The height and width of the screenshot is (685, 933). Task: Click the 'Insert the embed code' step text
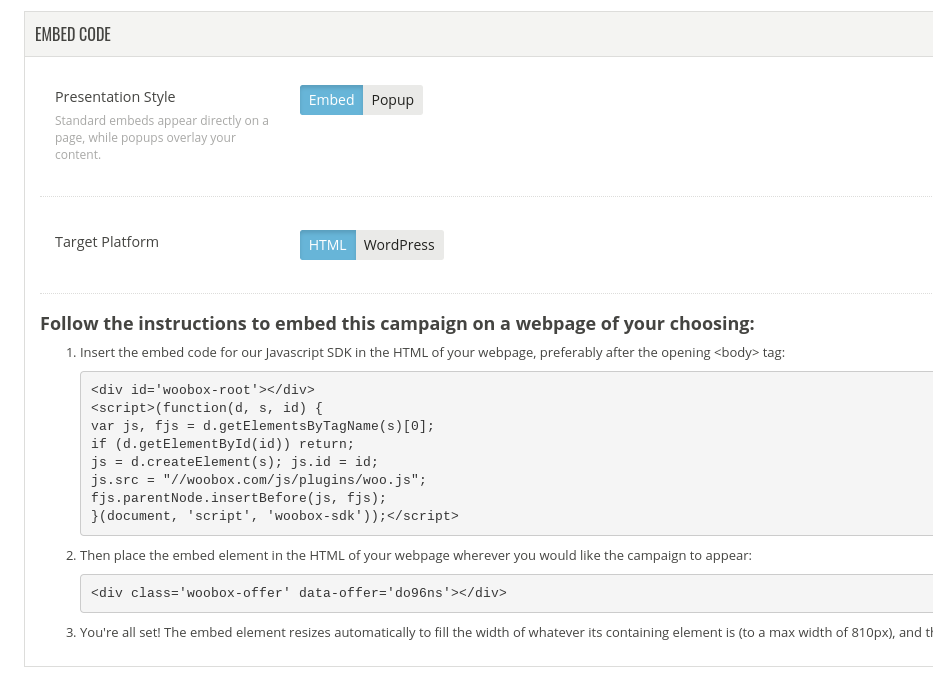click(432, 353)
